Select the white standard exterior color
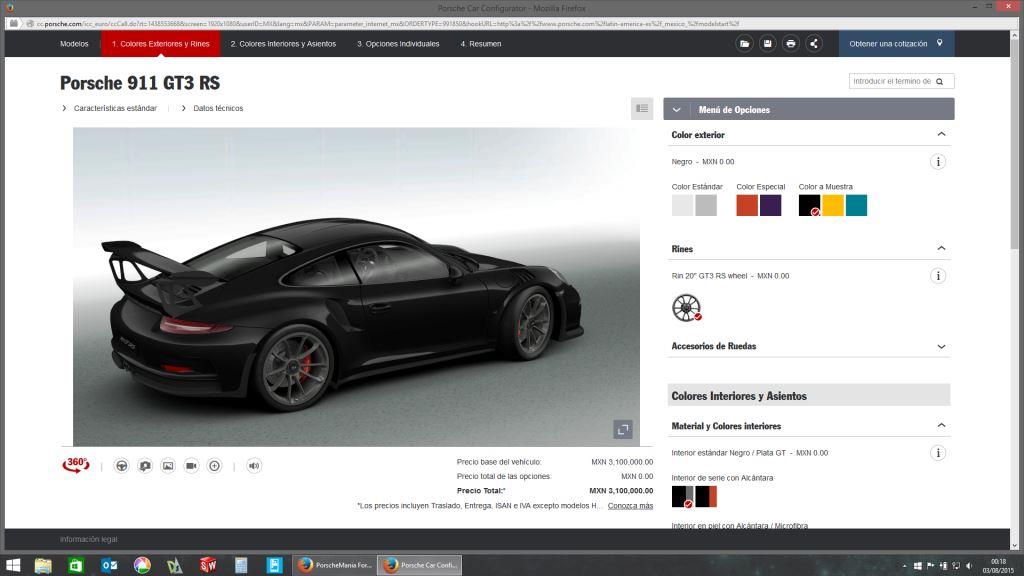This screenshot has height=576, width=1024. pos(682,205)
